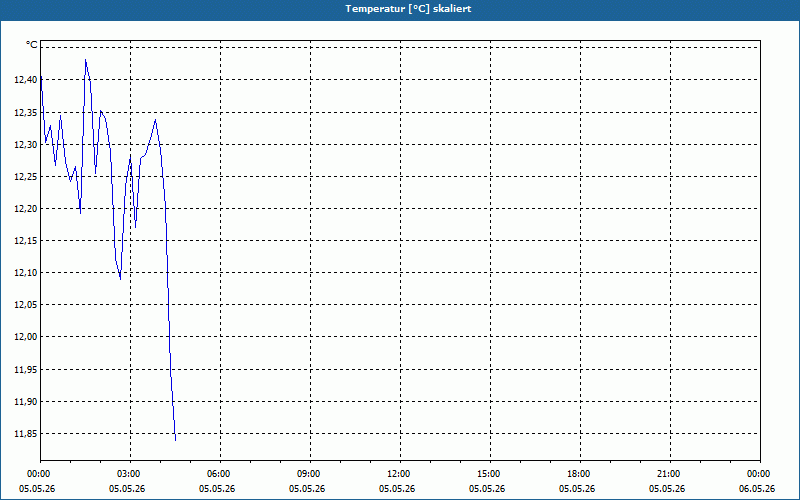800x500 pixels.
Task: Select the 12,10 y-axis value
Action: point(26,273)
